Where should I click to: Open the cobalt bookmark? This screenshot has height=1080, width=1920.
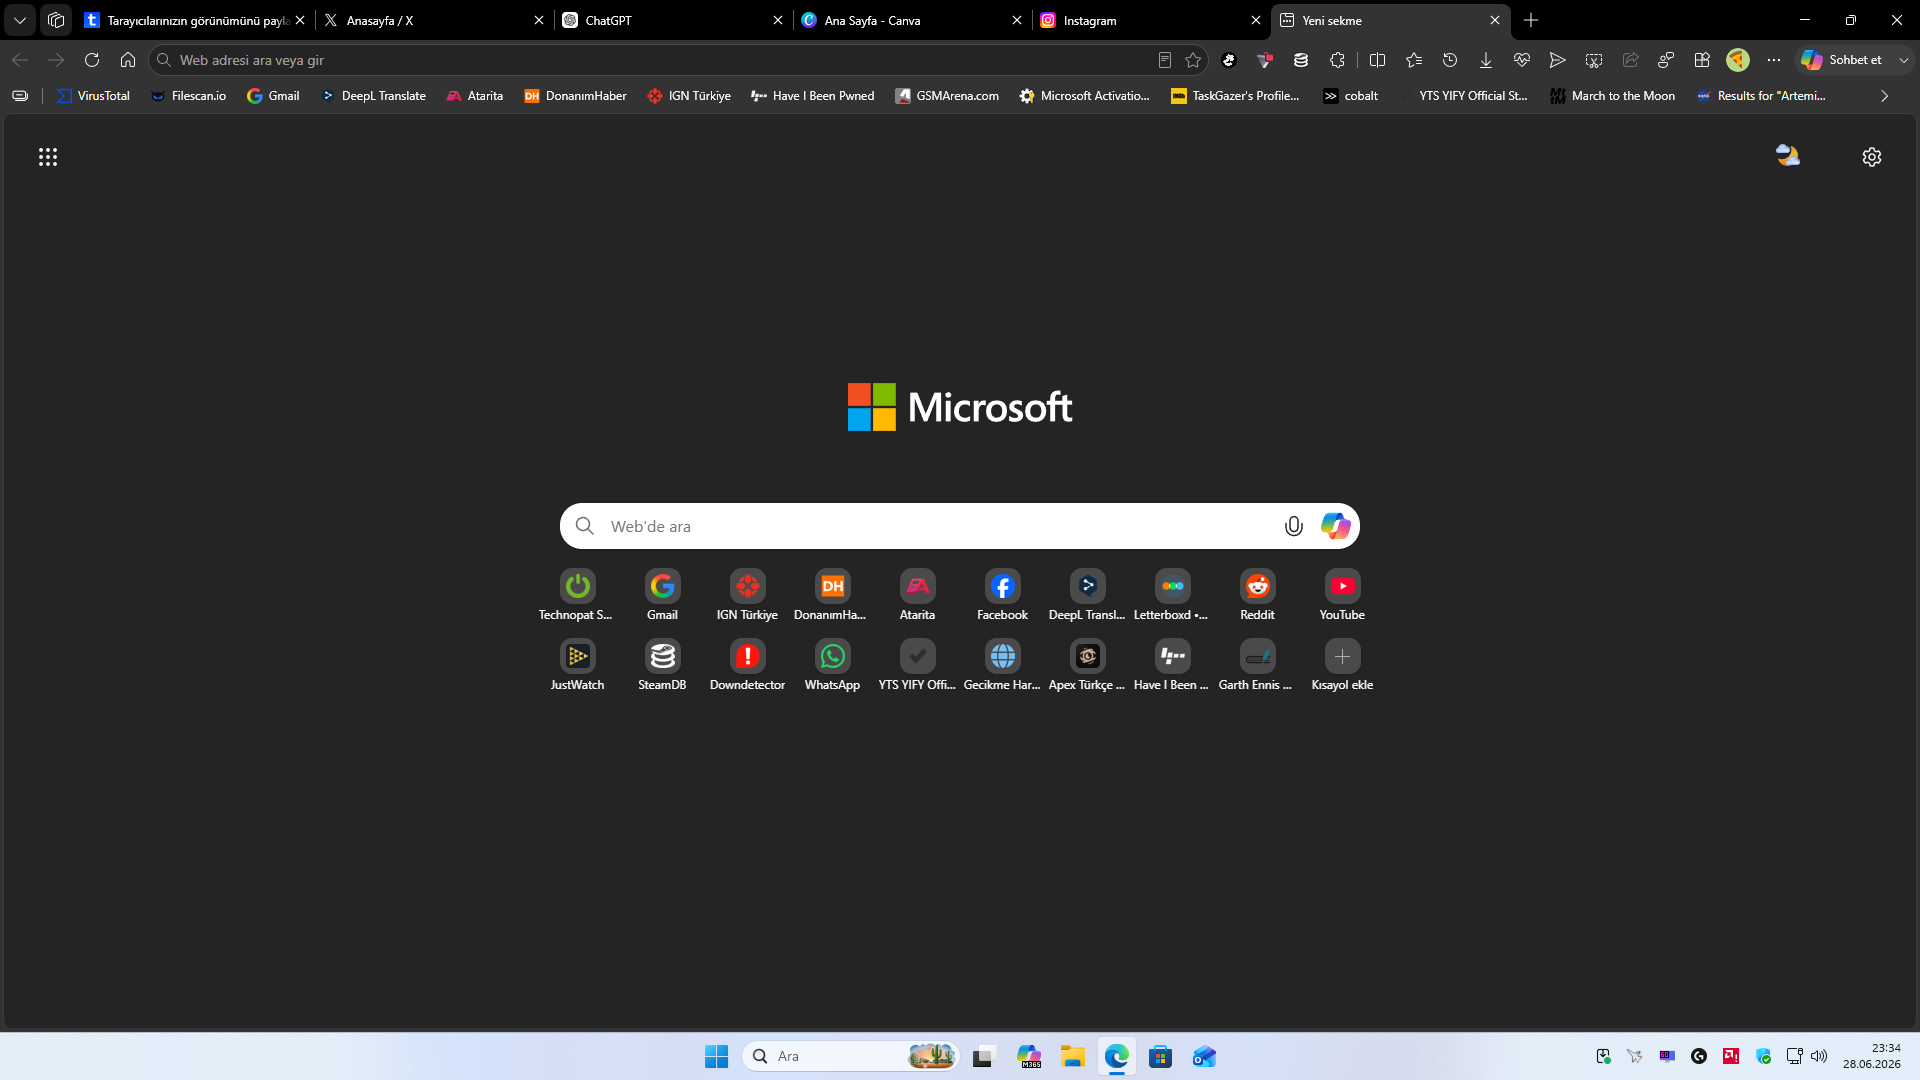[x=1350, y=96]
